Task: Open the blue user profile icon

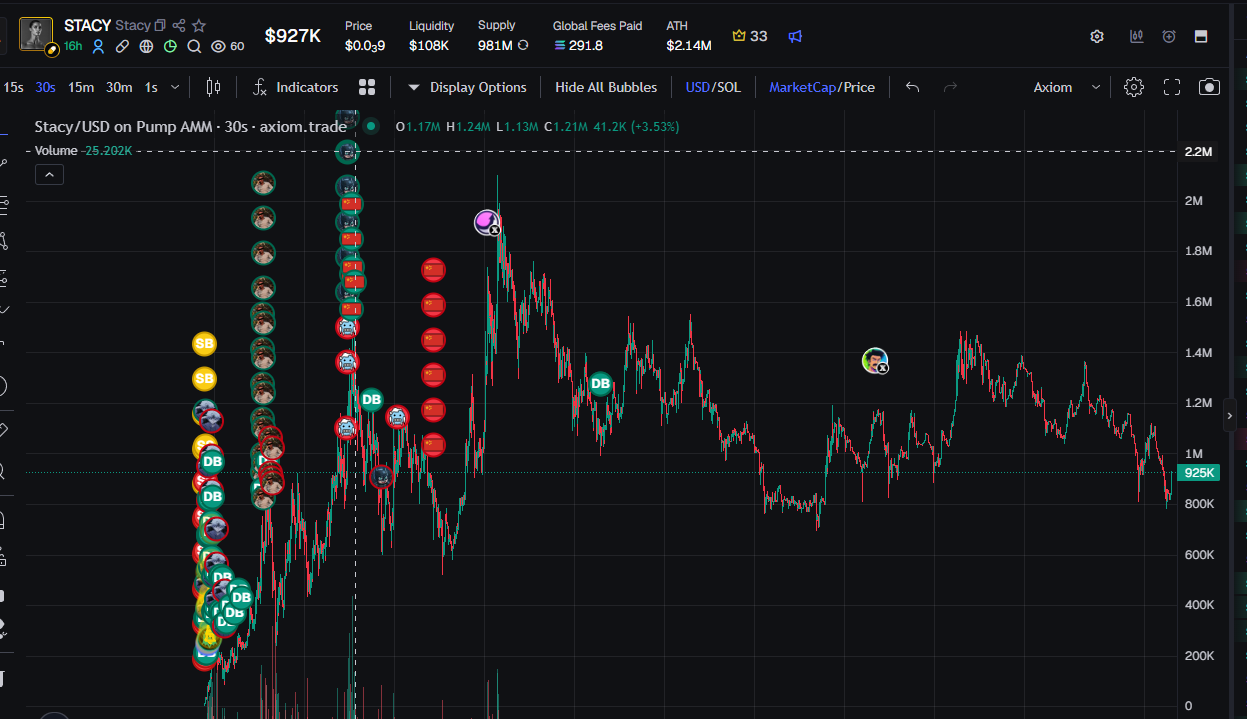Action: [98, 46]
